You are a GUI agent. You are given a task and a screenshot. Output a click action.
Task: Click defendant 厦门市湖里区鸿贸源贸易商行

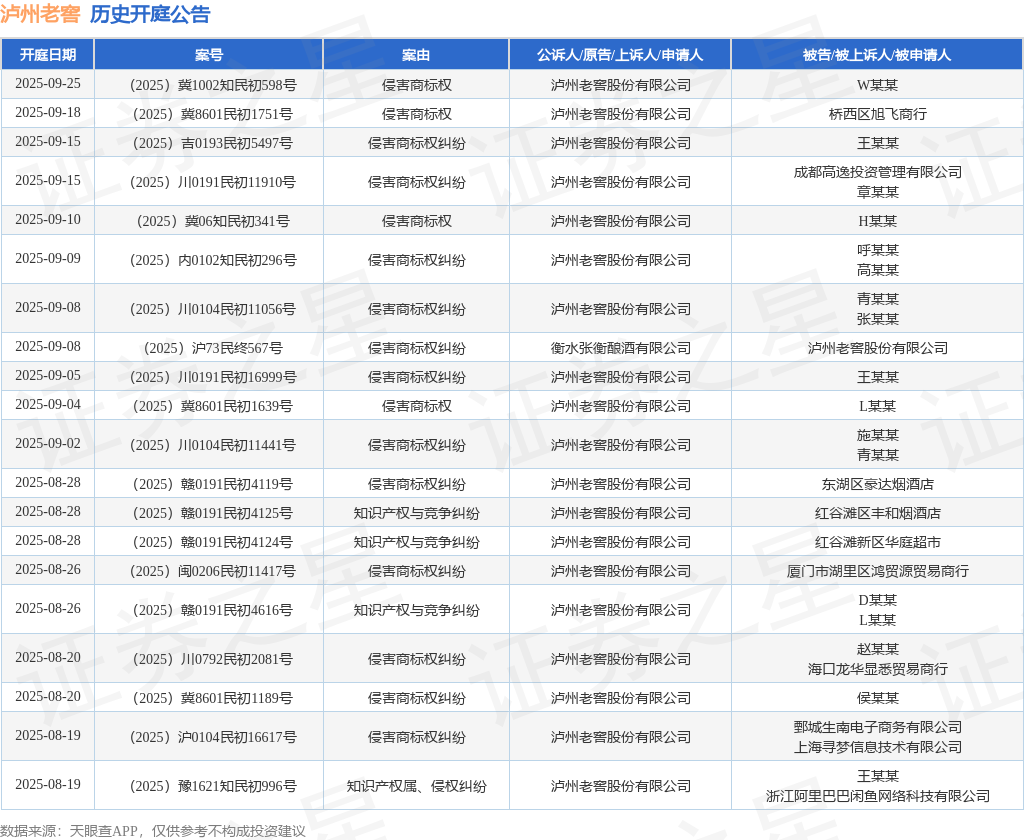(877, 572)
